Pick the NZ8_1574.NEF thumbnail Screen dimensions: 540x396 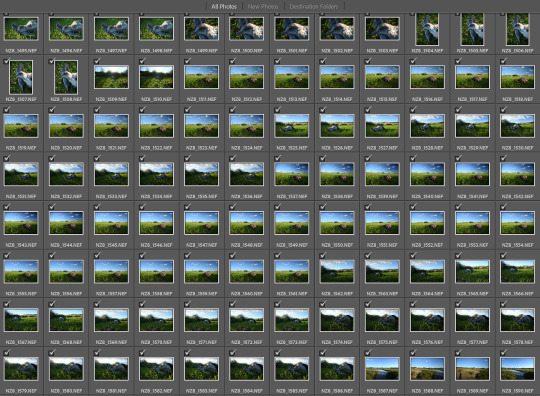coord(337,320)
